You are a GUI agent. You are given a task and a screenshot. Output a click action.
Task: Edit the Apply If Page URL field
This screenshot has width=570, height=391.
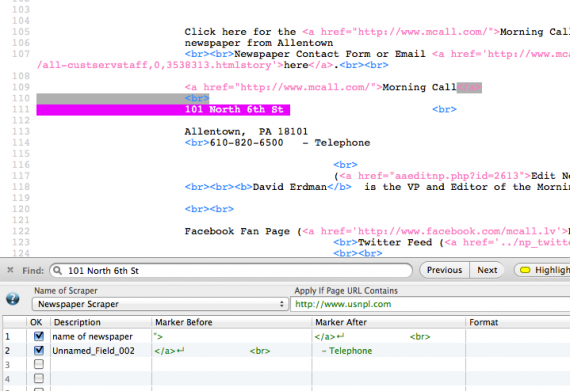pos(430,304)
